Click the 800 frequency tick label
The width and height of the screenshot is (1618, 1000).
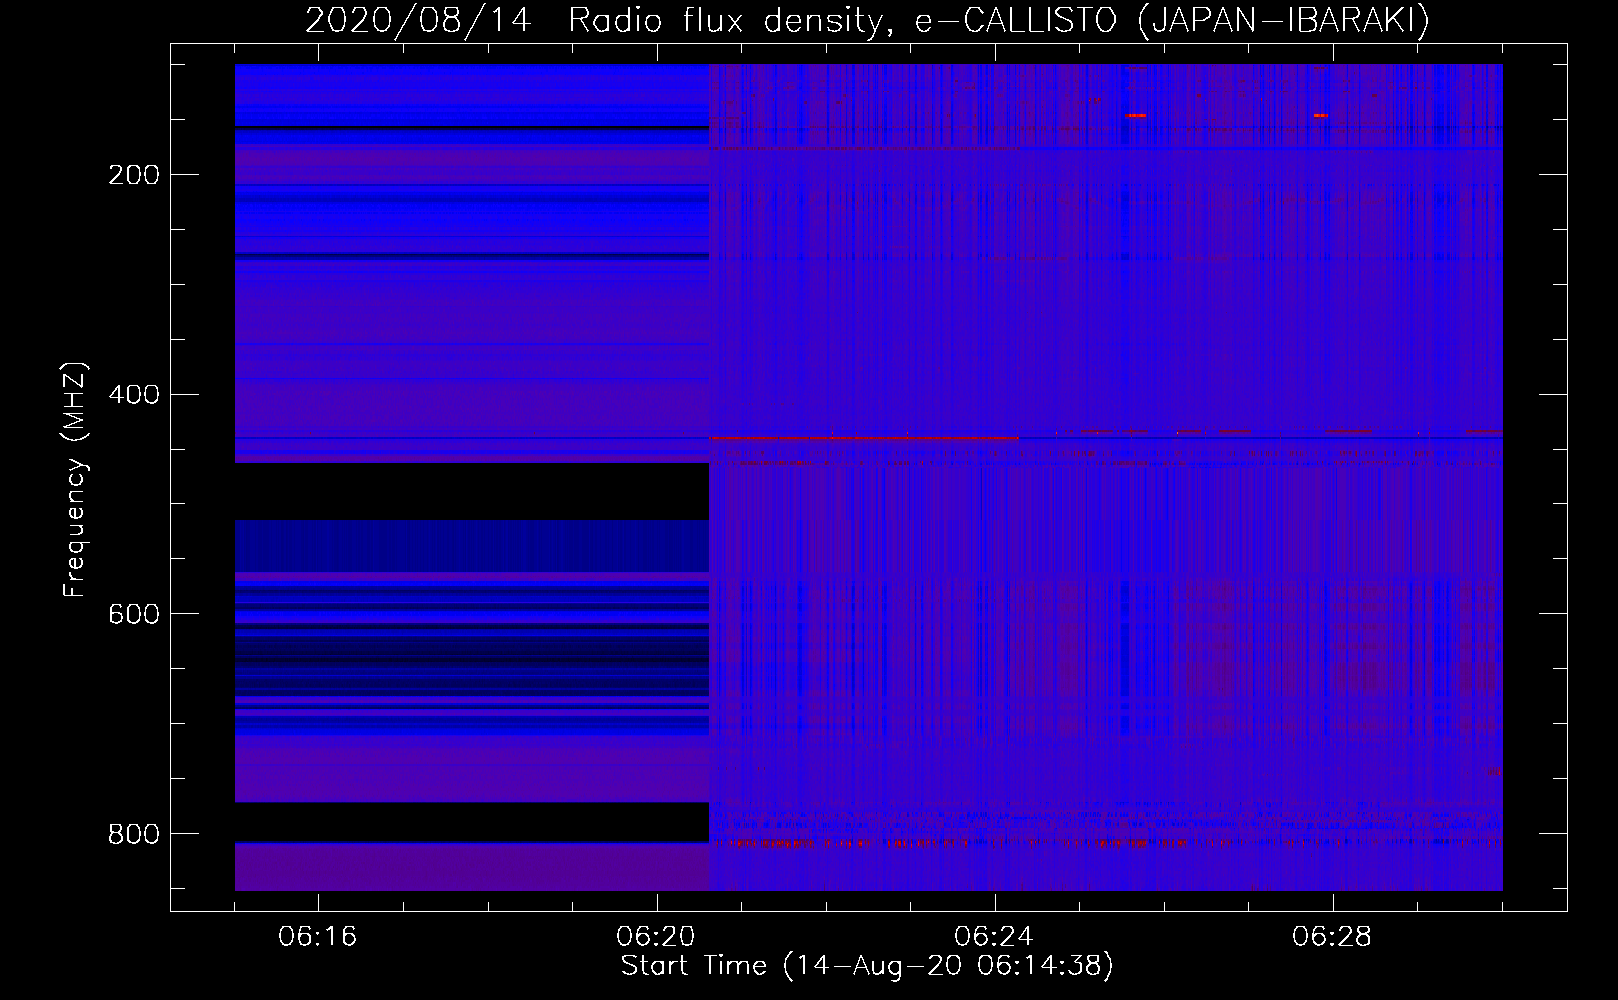click(x=134, y=834)
